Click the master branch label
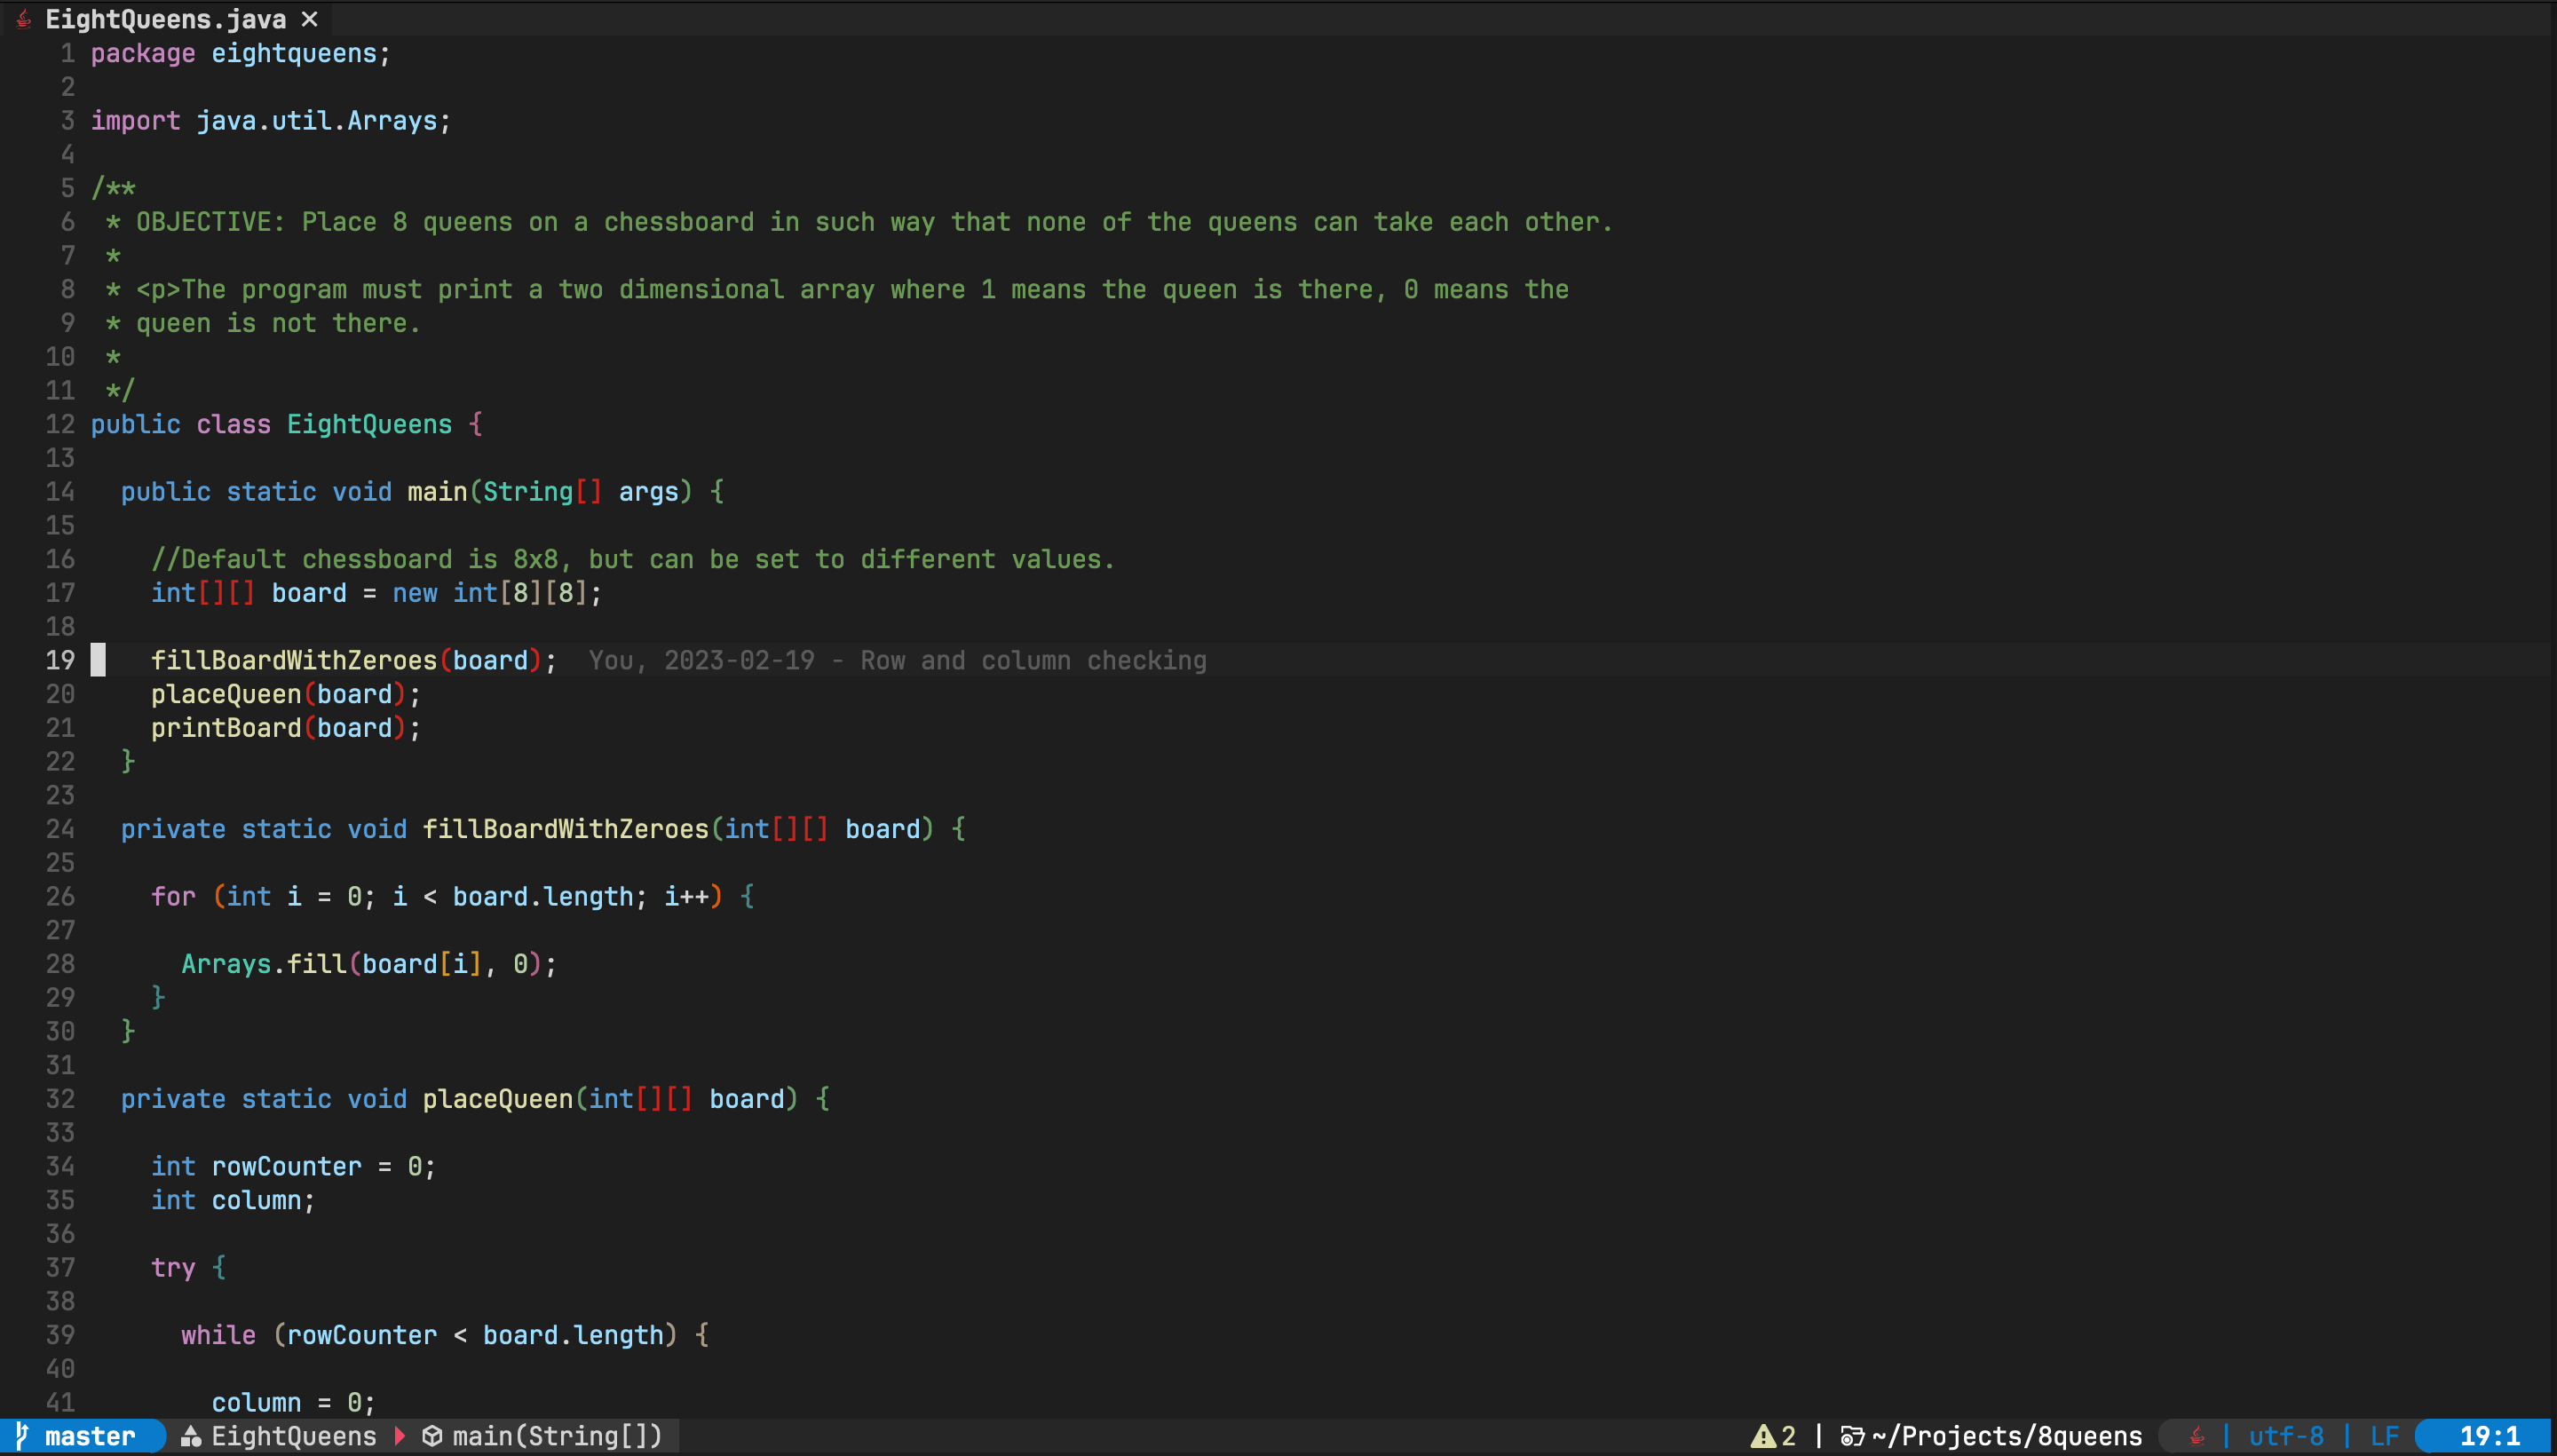Image resolution: width=2557 pixels, height=1456 pixels. click(90, 1436)
